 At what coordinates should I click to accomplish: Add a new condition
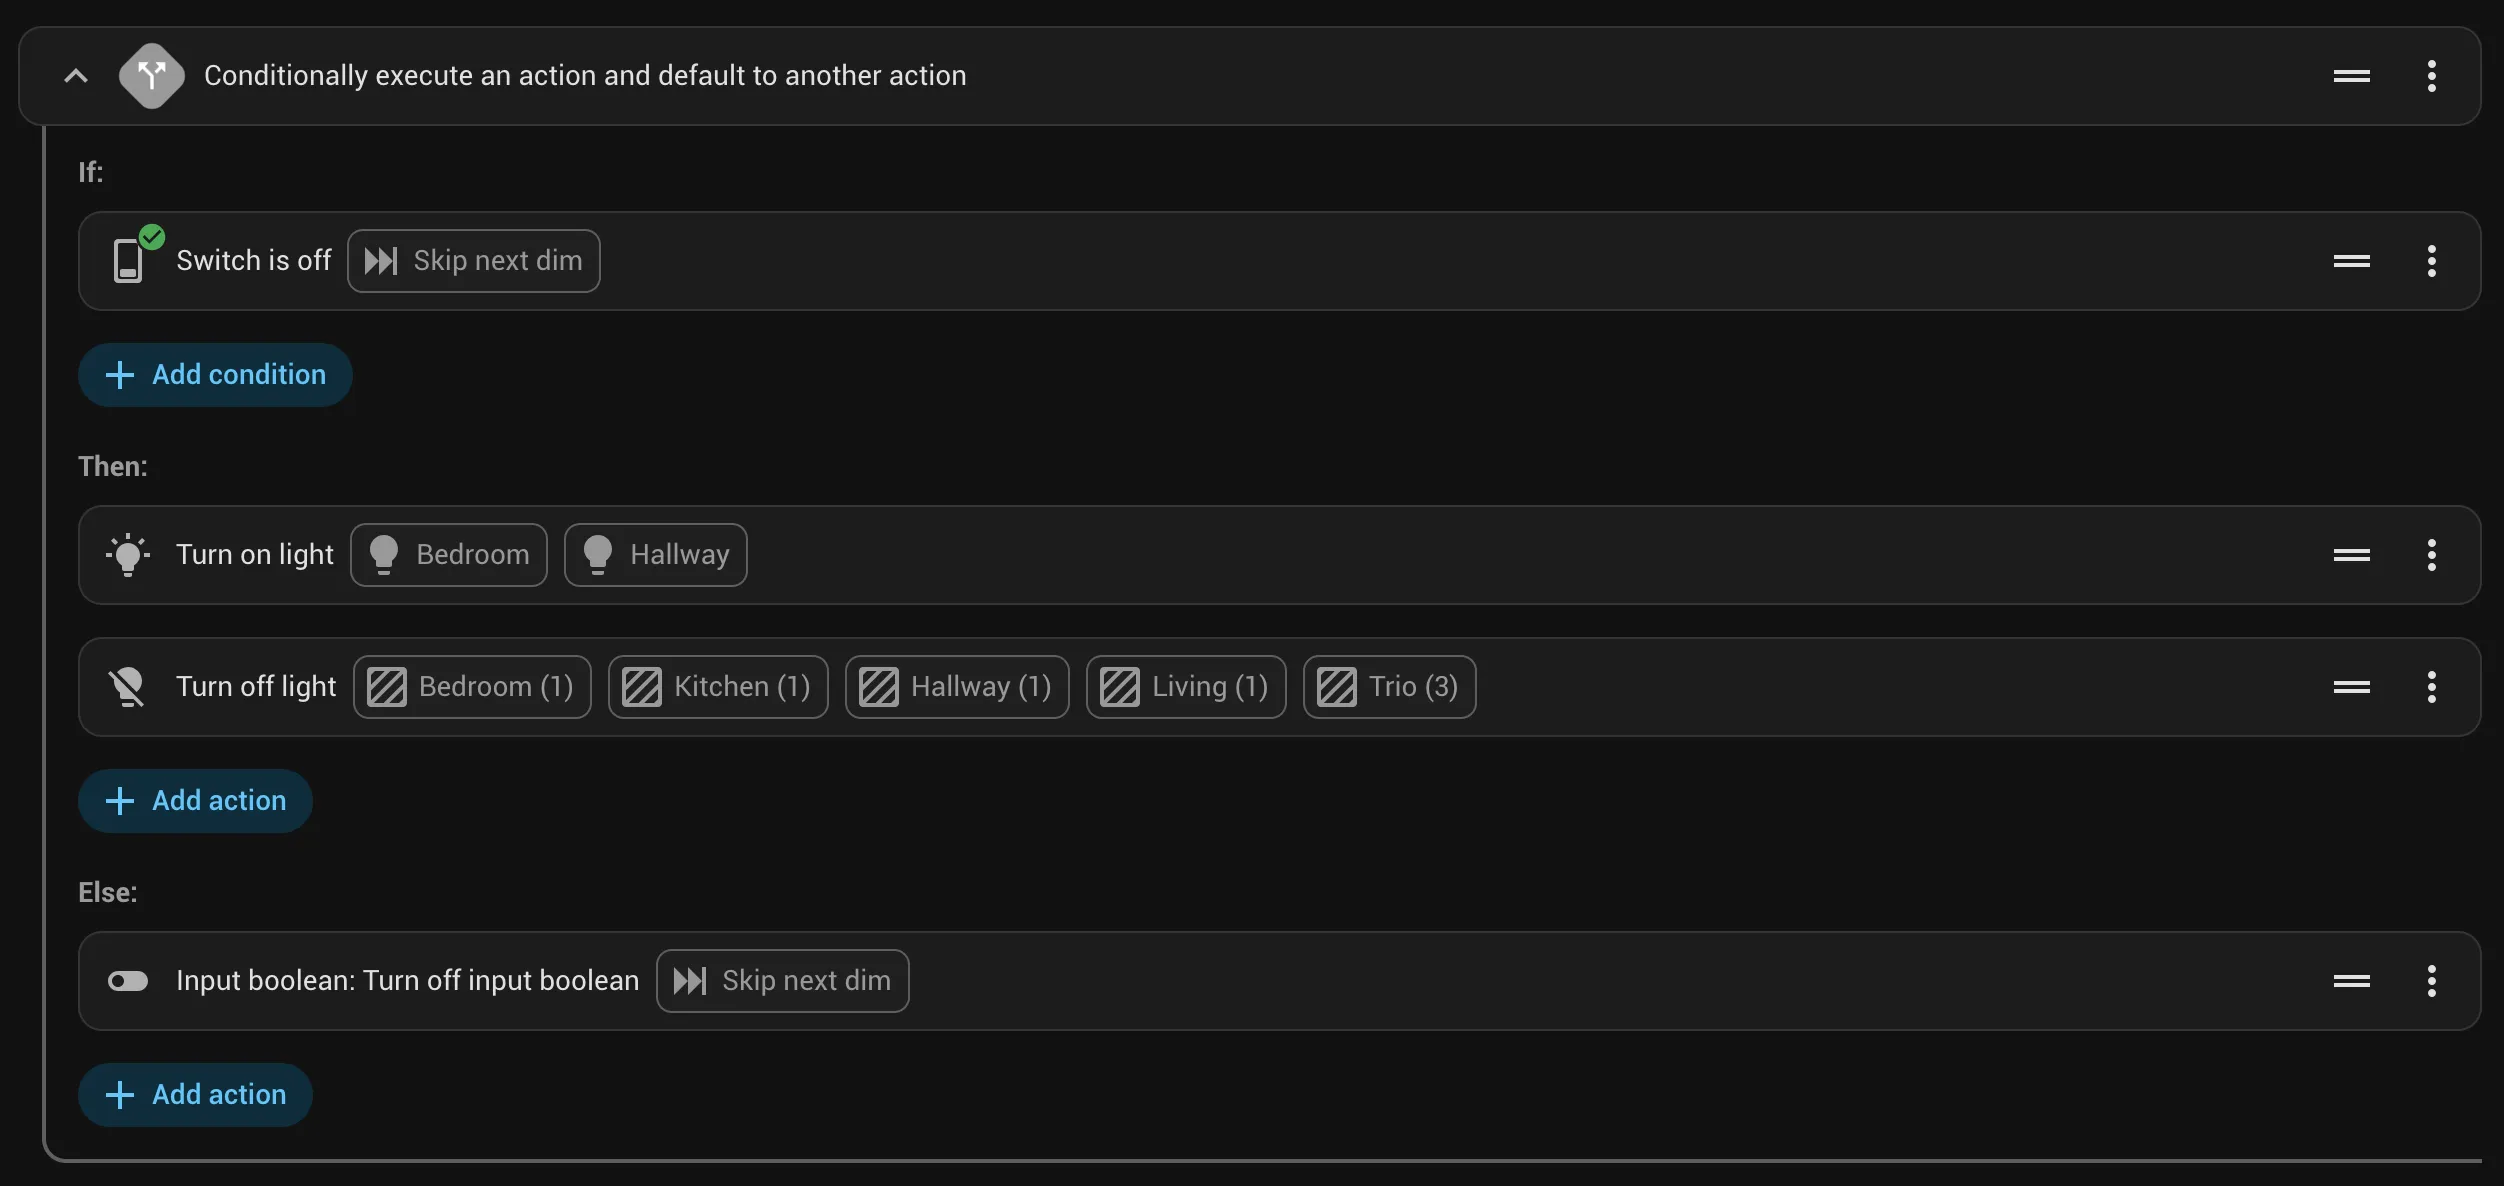[215, 375]
